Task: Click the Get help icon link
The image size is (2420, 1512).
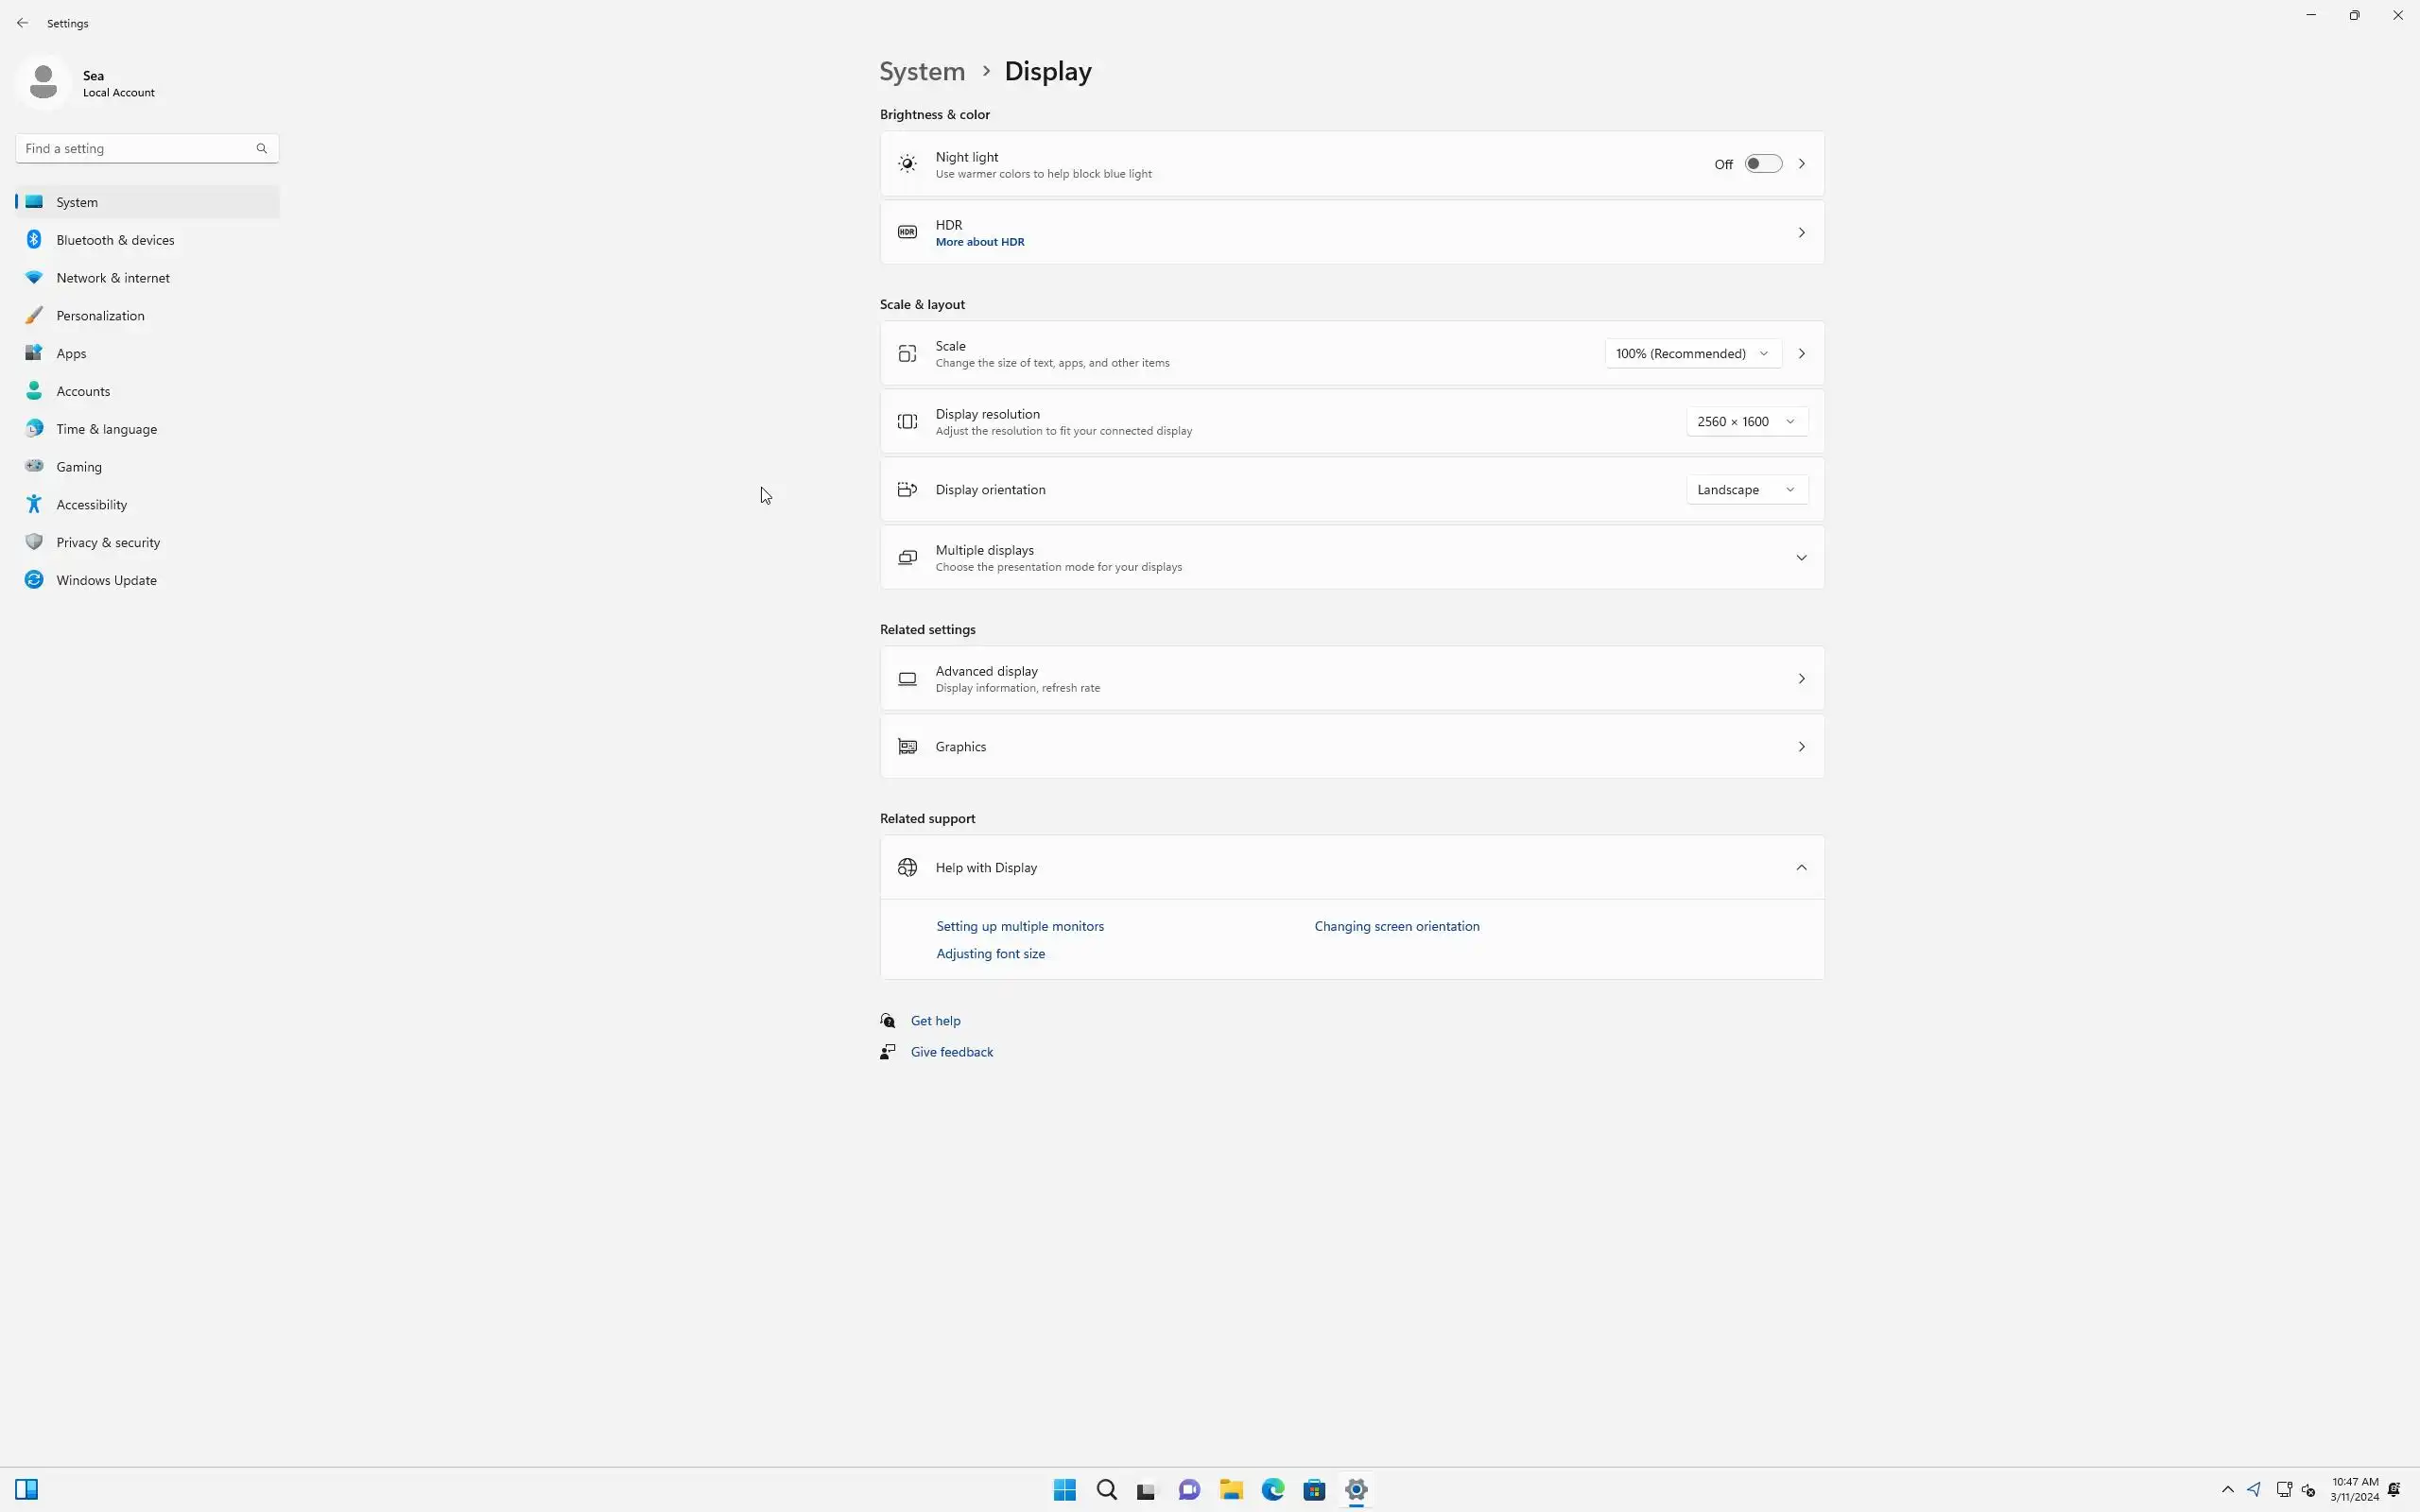Action: [x=887, y=1020]
